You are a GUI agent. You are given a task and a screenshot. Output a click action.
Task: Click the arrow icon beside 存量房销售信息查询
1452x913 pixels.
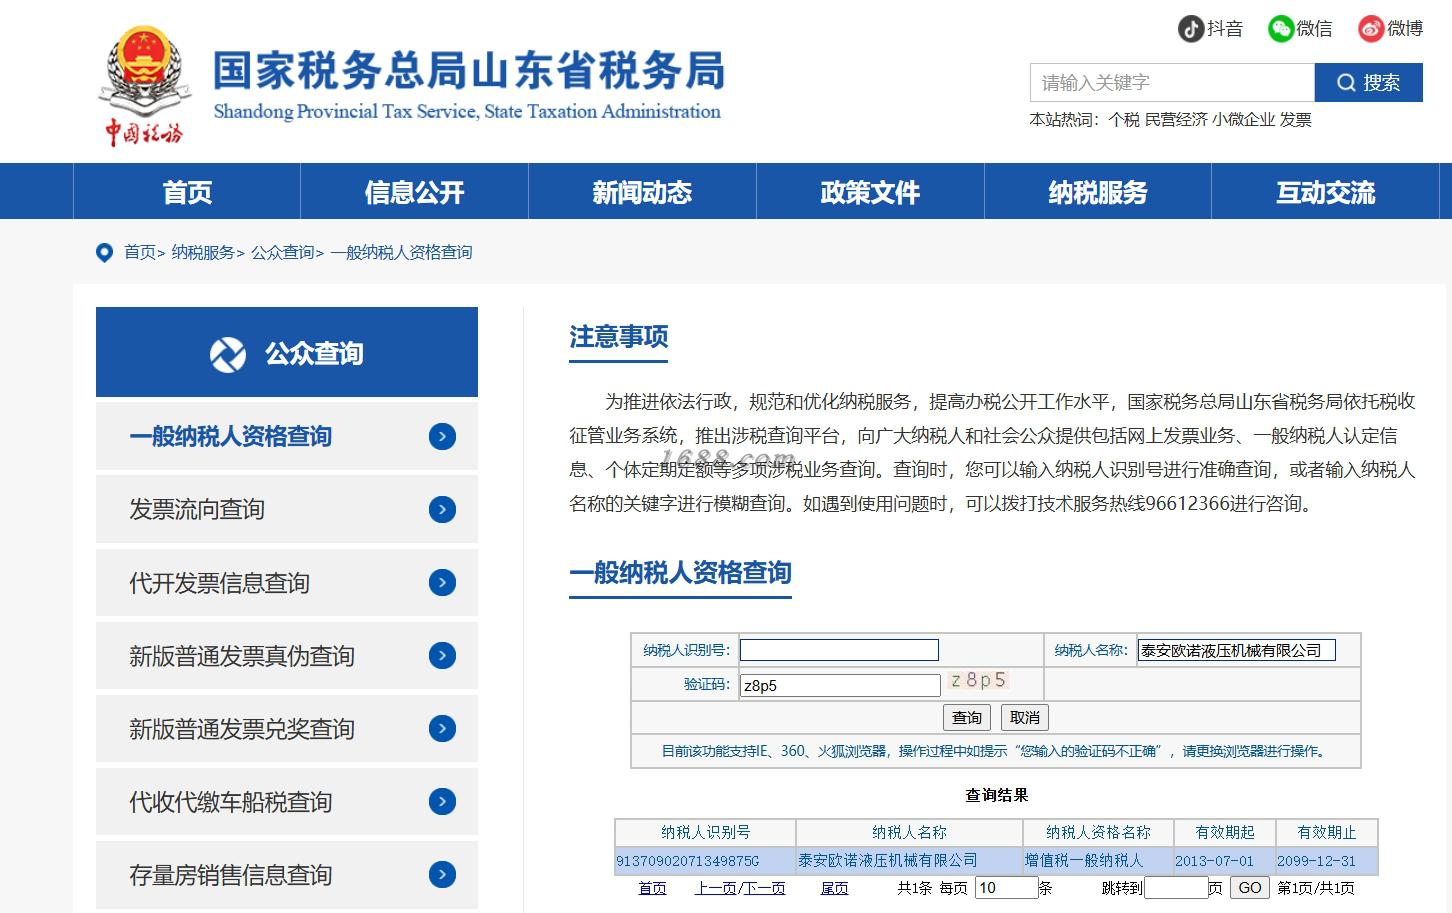point(442,875)
